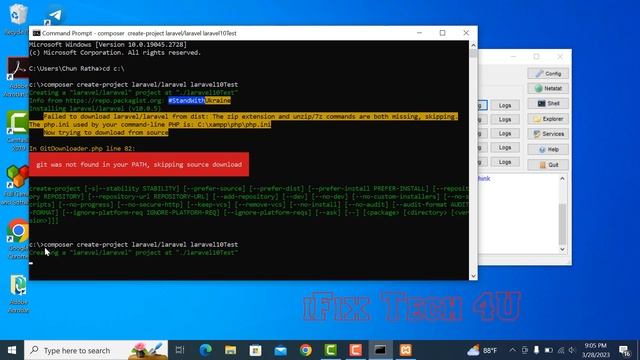The image size is (640, 360).
Task: Open the taskbar clock showing 9:05 PM
Action: [x=596, y=350]
